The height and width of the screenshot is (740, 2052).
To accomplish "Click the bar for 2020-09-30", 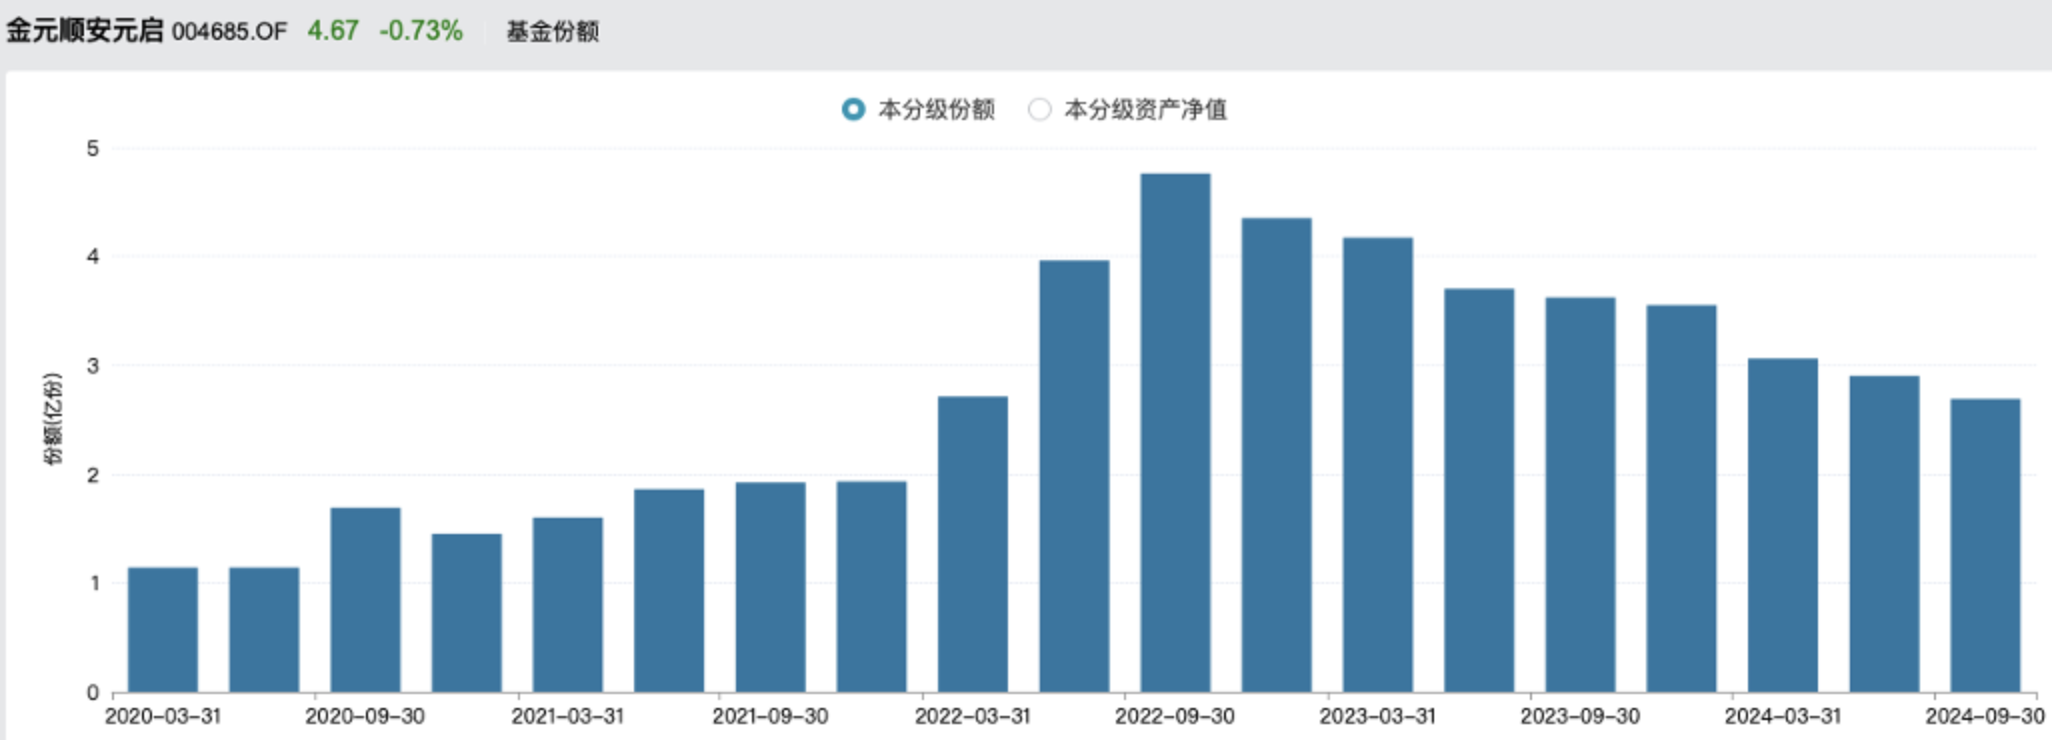I will pyautogui.click(x=366, y=600).
